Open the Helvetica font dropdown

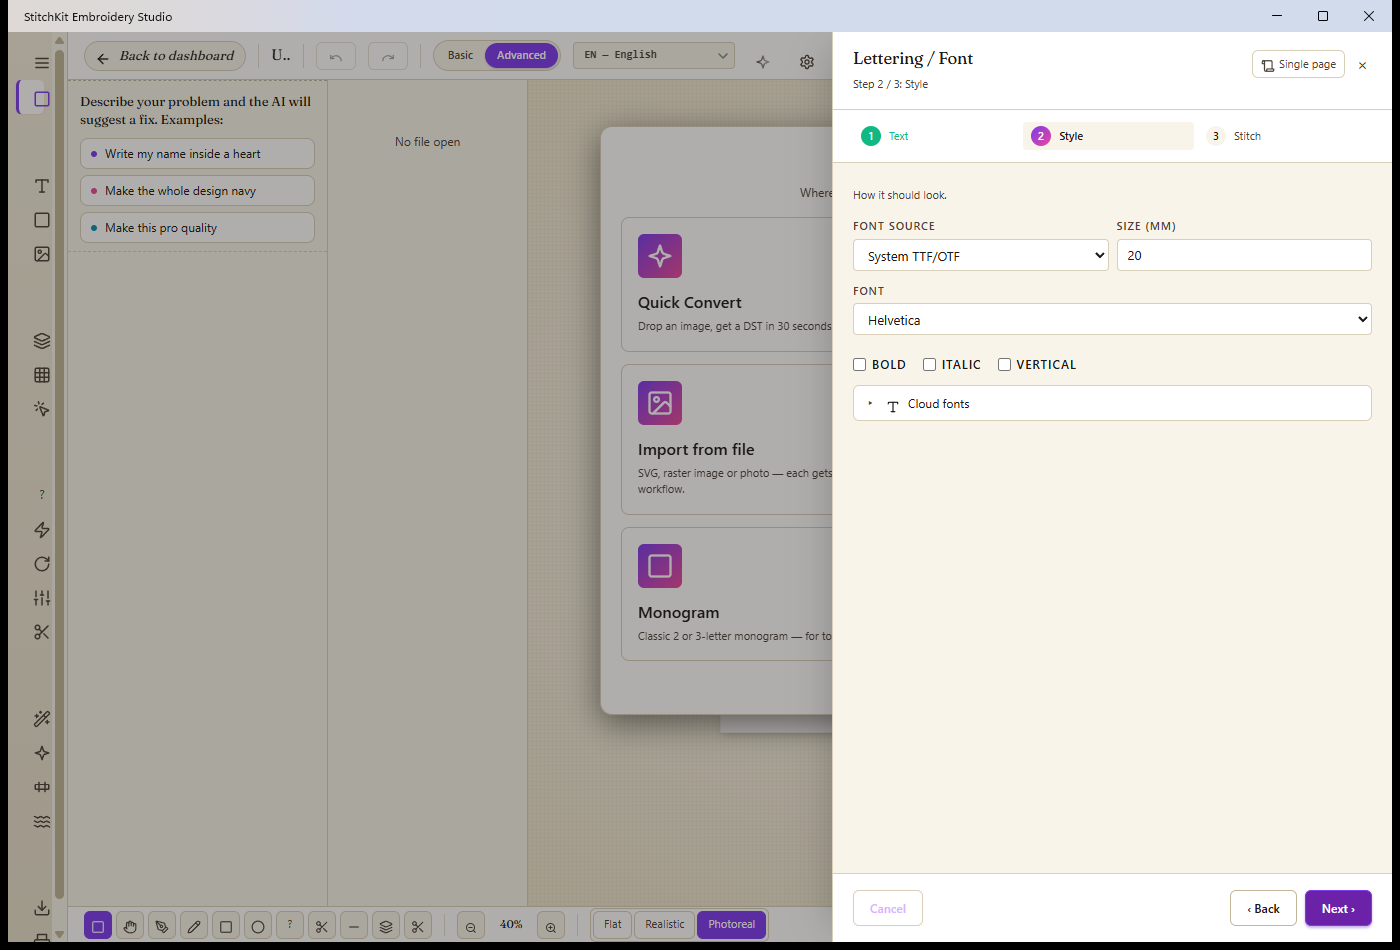click(1112, 320)
